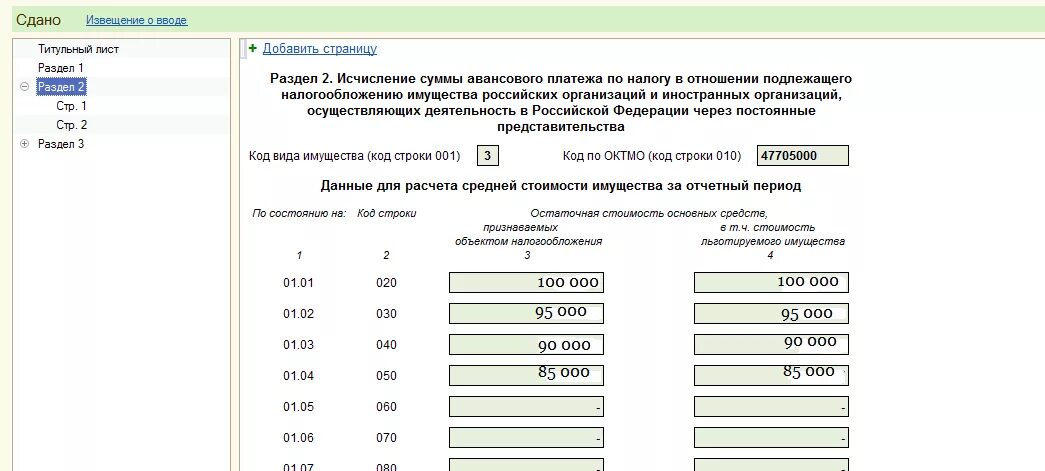Click row code 040 text
The height and width of the screenshot is (471, 1045).
[x=386, y=345]
